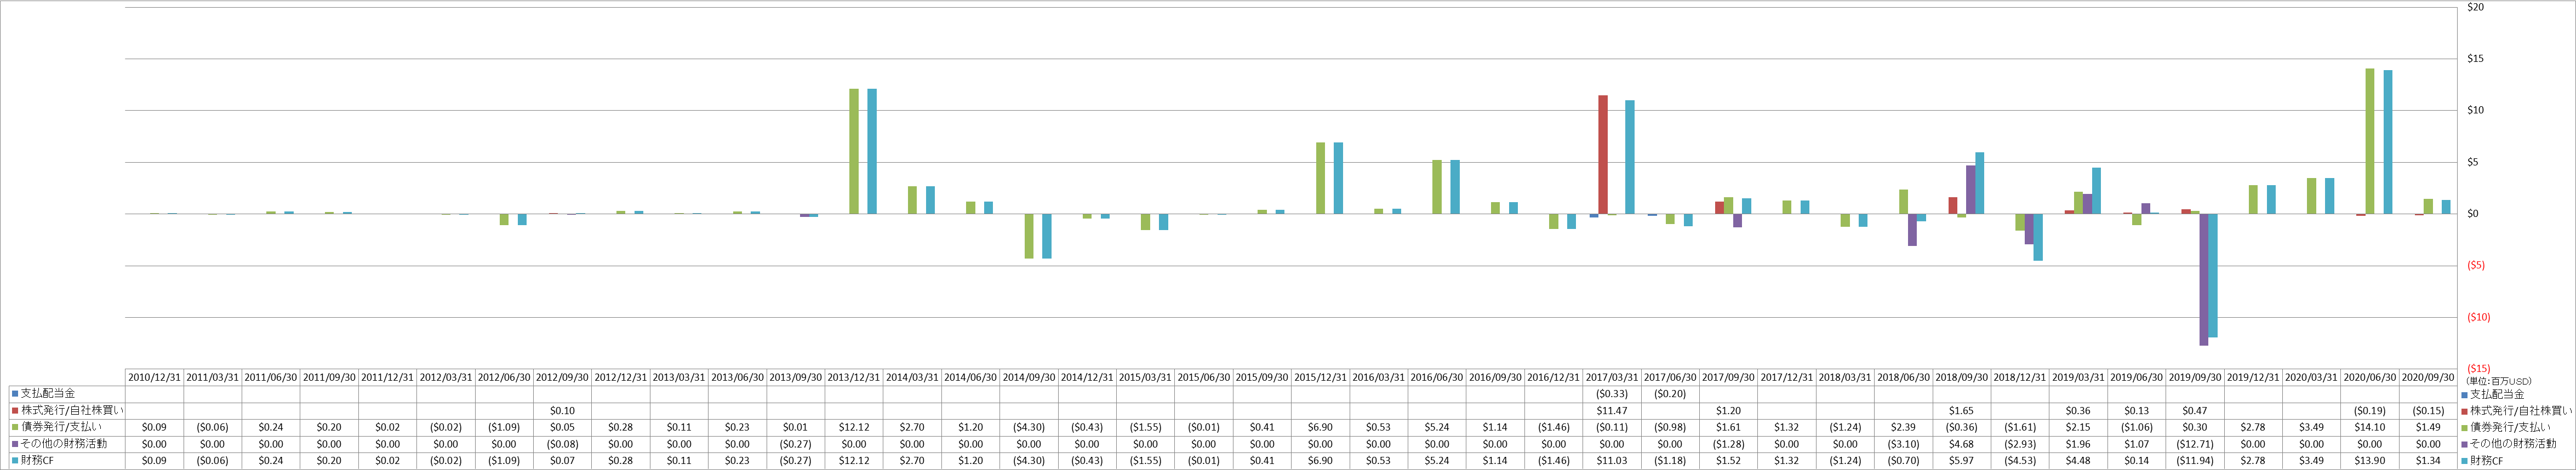Click the tall green bar for 2020/06/30
This screenshot has height=470, width=2576.
tap(2370, 141)
